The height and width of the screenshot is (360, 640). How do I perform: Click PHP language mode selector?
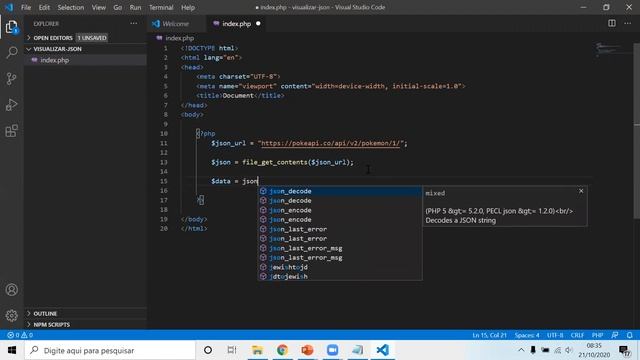(597, 335)
